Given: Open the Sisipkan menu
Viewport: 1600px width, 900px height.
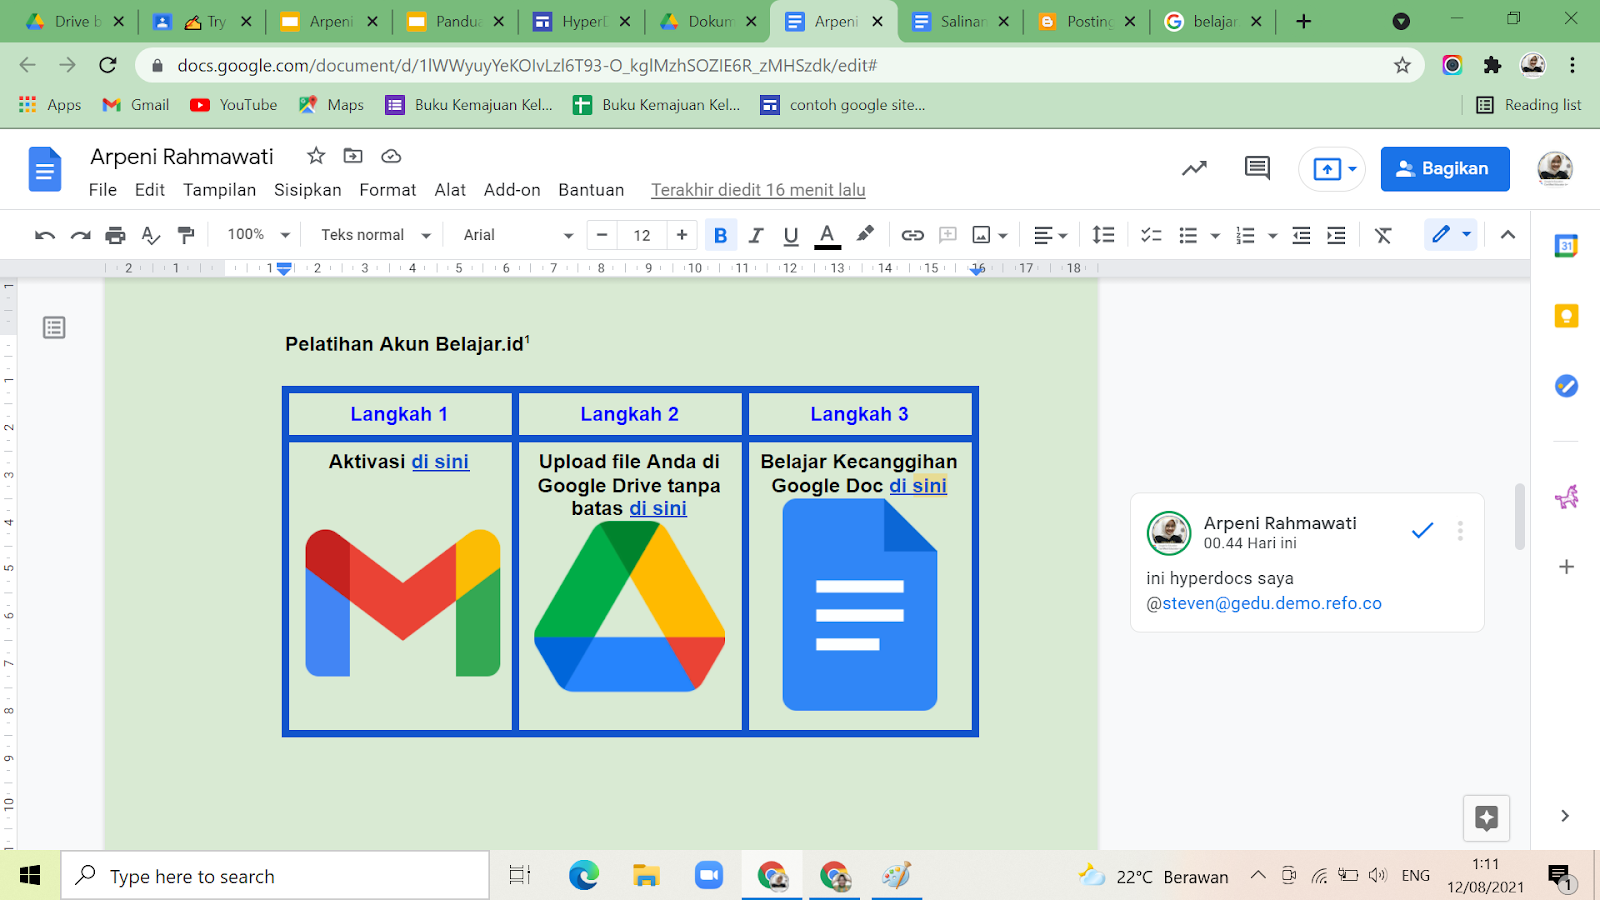Looking at the screenshot, I should (307, 190).
